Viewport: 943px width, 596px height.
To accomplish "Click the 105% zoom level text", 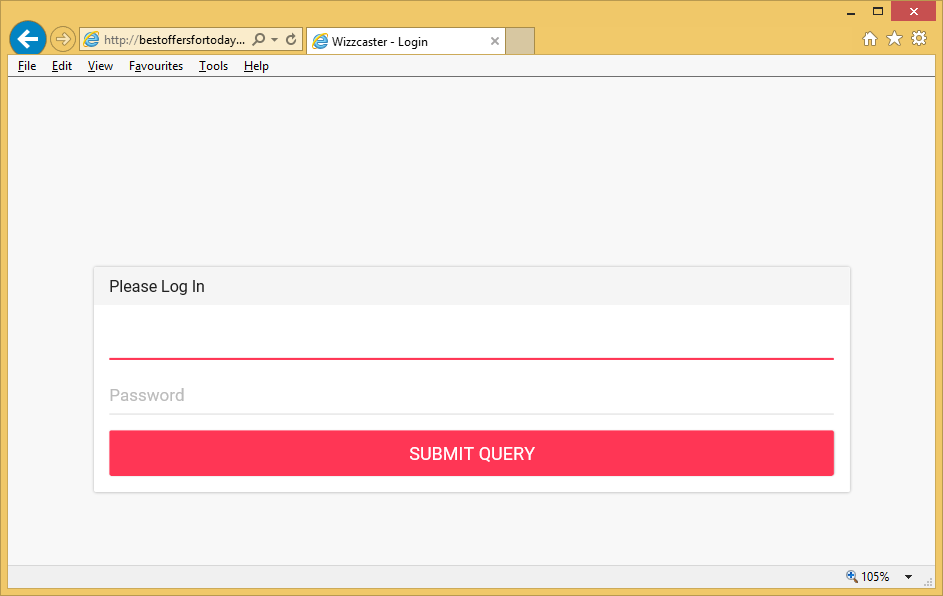I will 875,577.
